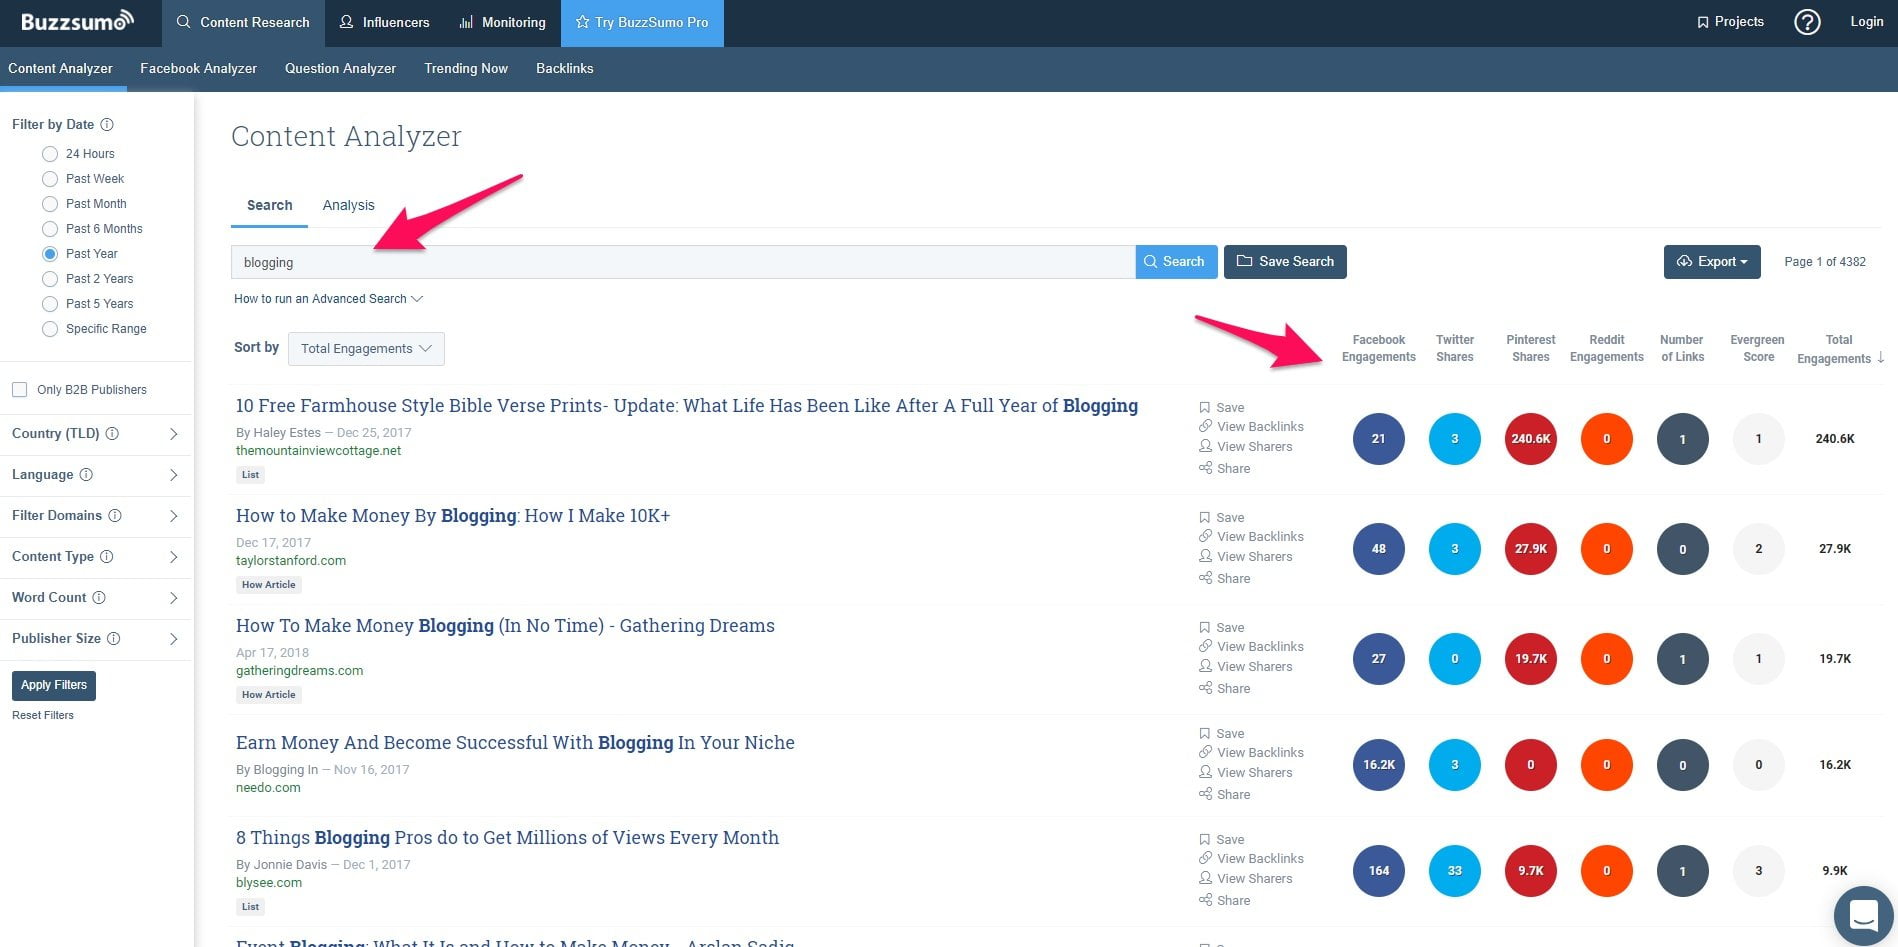Select the 24 Hours date filter

pyautogui.click(x=50, y=154)
